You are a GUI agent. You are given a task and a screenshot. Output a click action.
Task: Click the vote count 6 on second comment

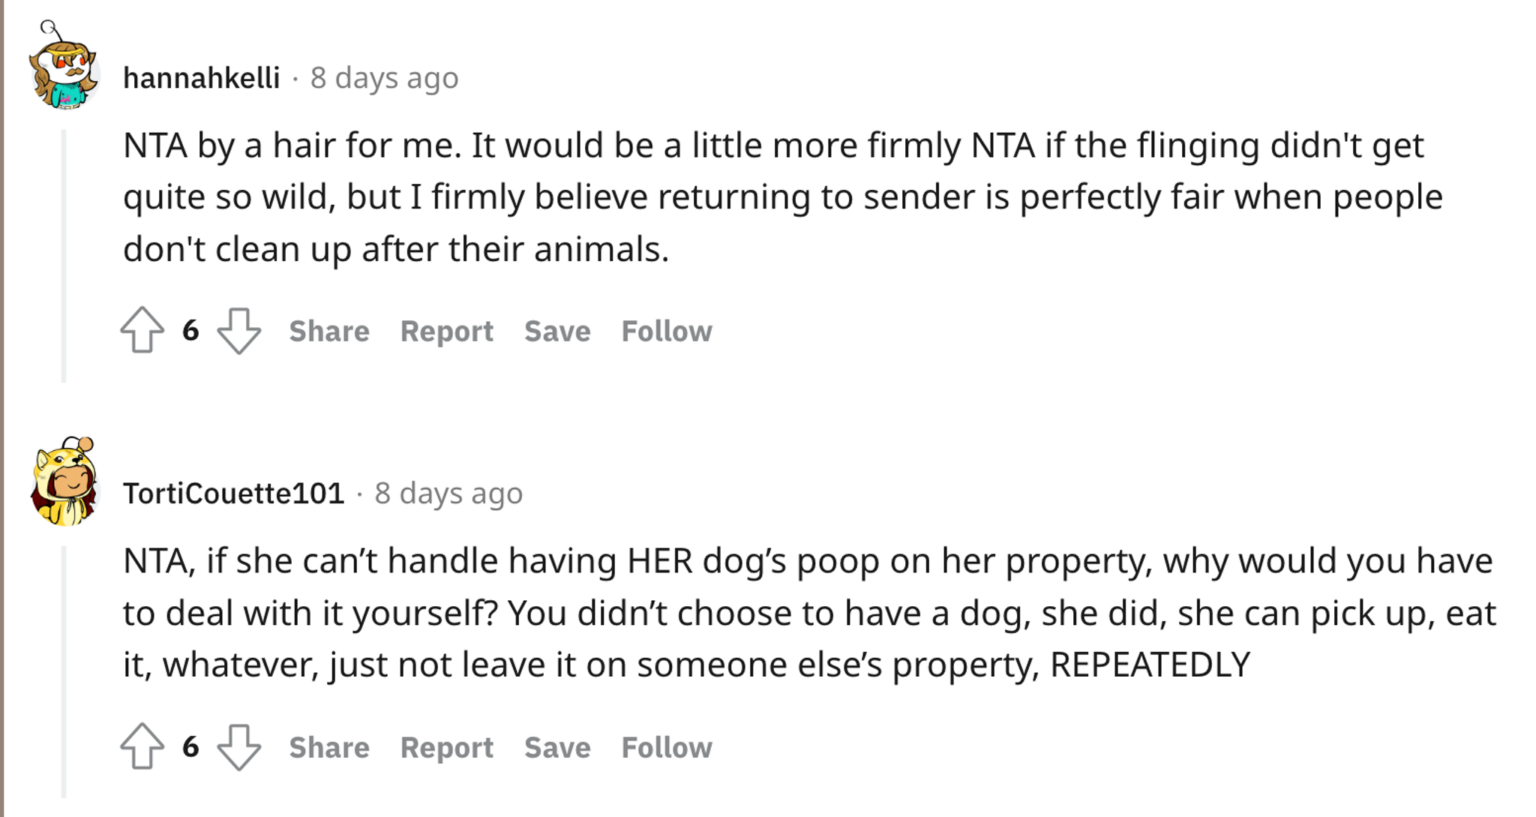[190, 746]
